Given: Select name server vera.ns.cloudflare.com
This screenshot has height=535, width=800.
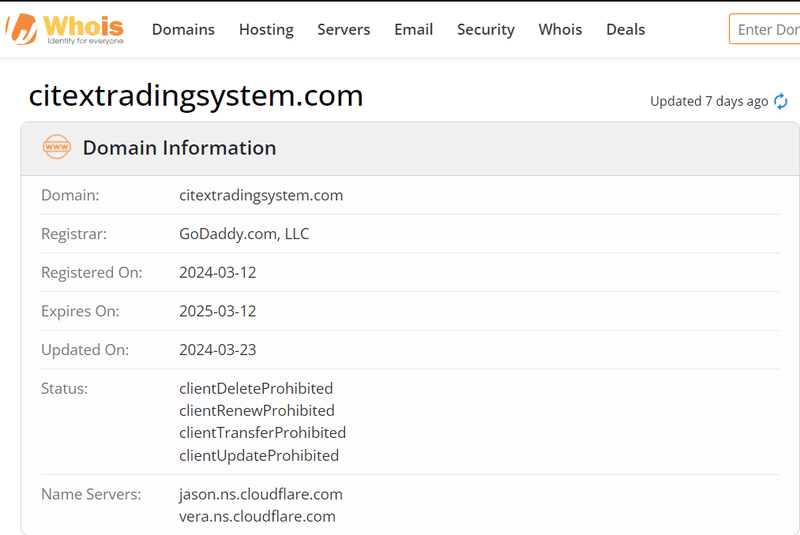Looking at the screenshot, I should coord(258,517).
